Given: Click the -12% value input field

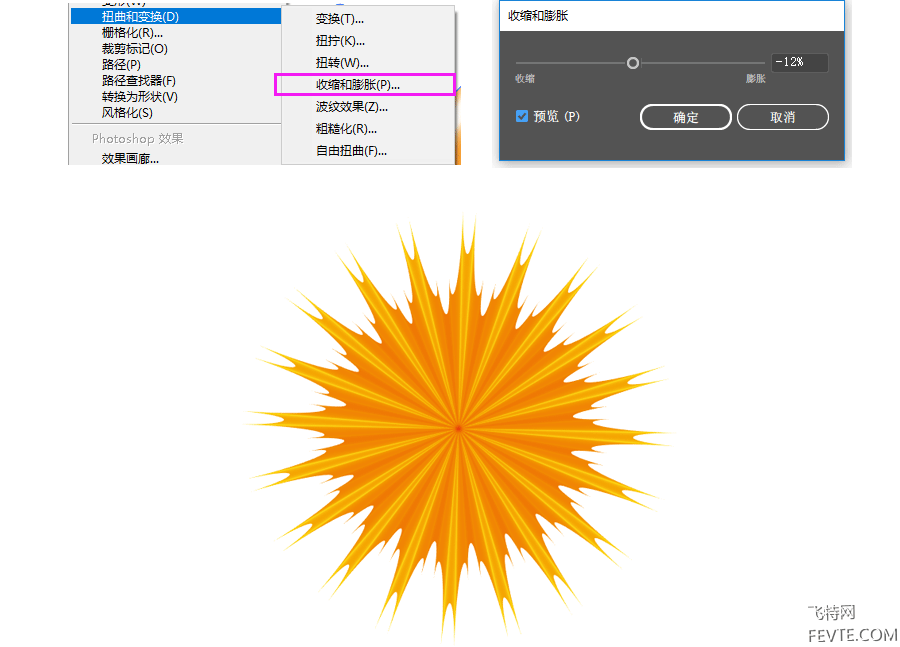Looking at the screenshot, I should click(x=800, y=62).
